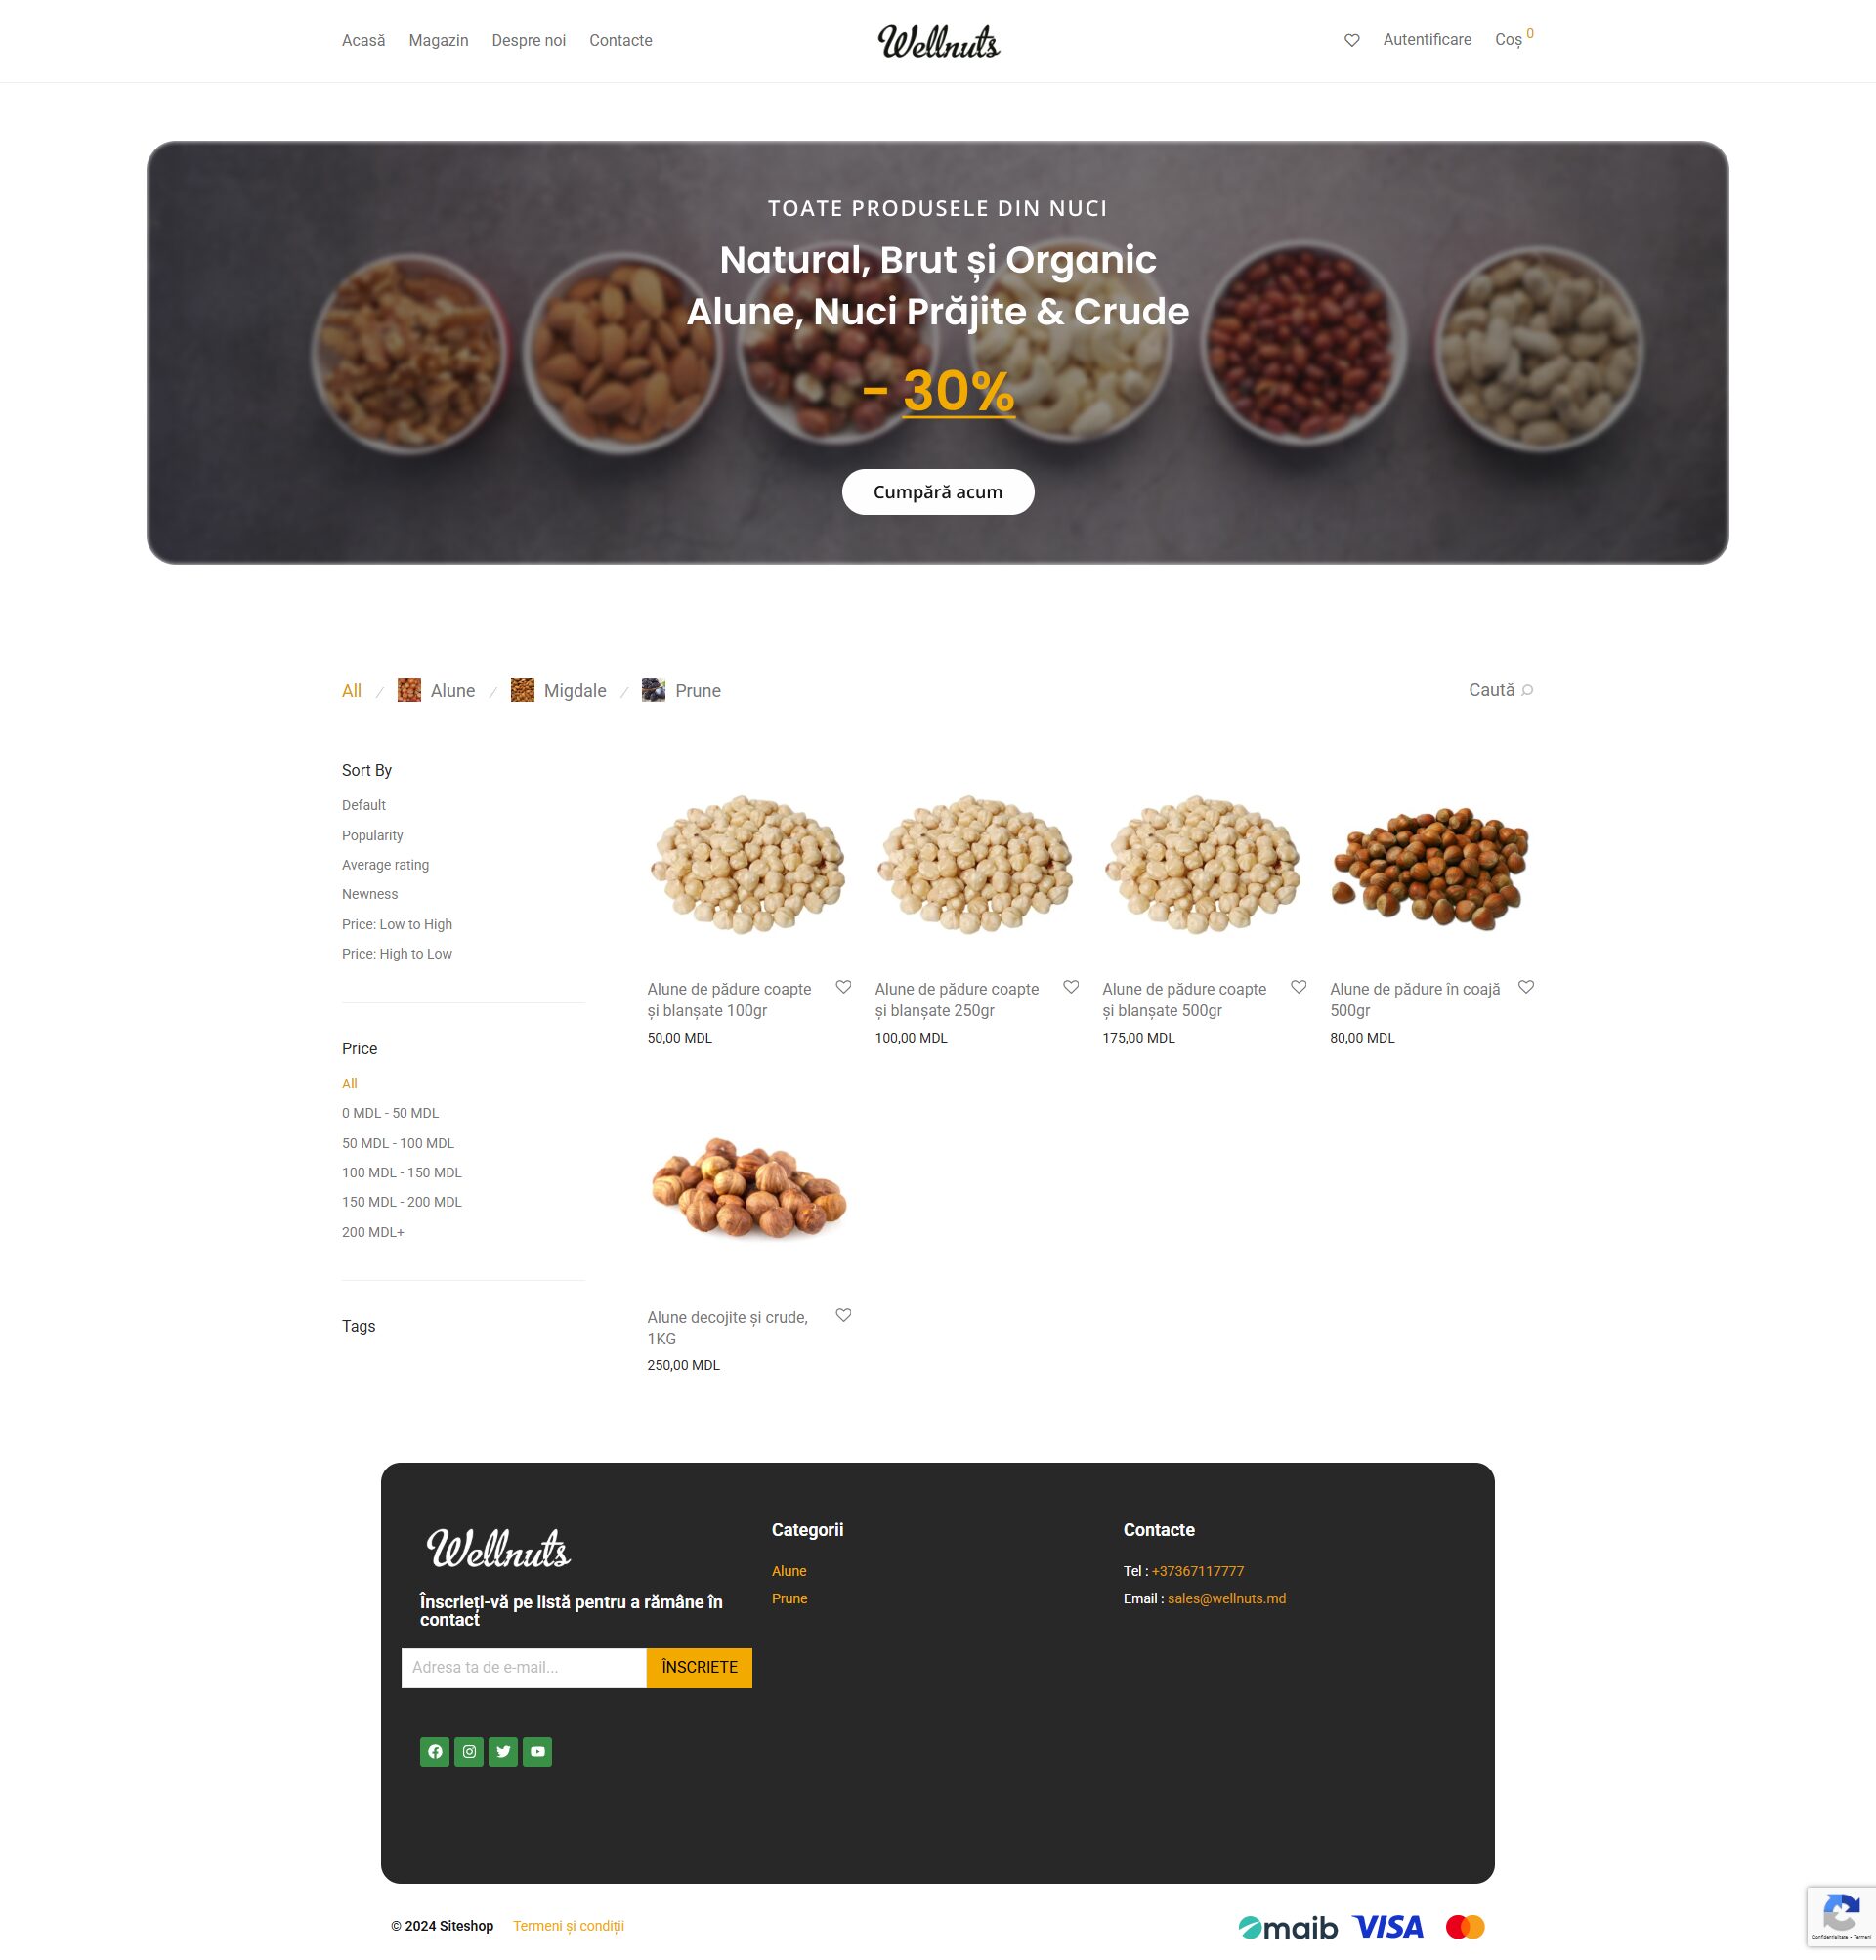Add Alune de pădure în coajă to wishlist
1876x1960 pixels.
(1526, 987)
